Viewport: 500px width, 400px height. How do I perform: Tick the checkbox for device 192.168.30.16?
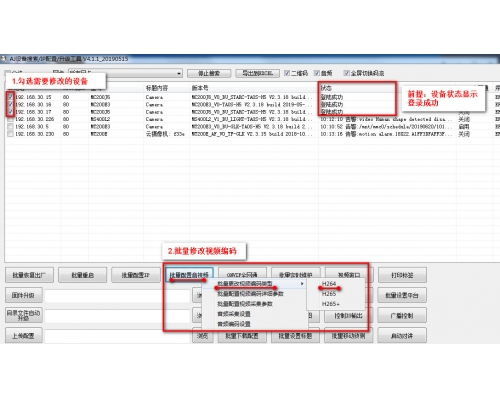(x=10, y=104)
